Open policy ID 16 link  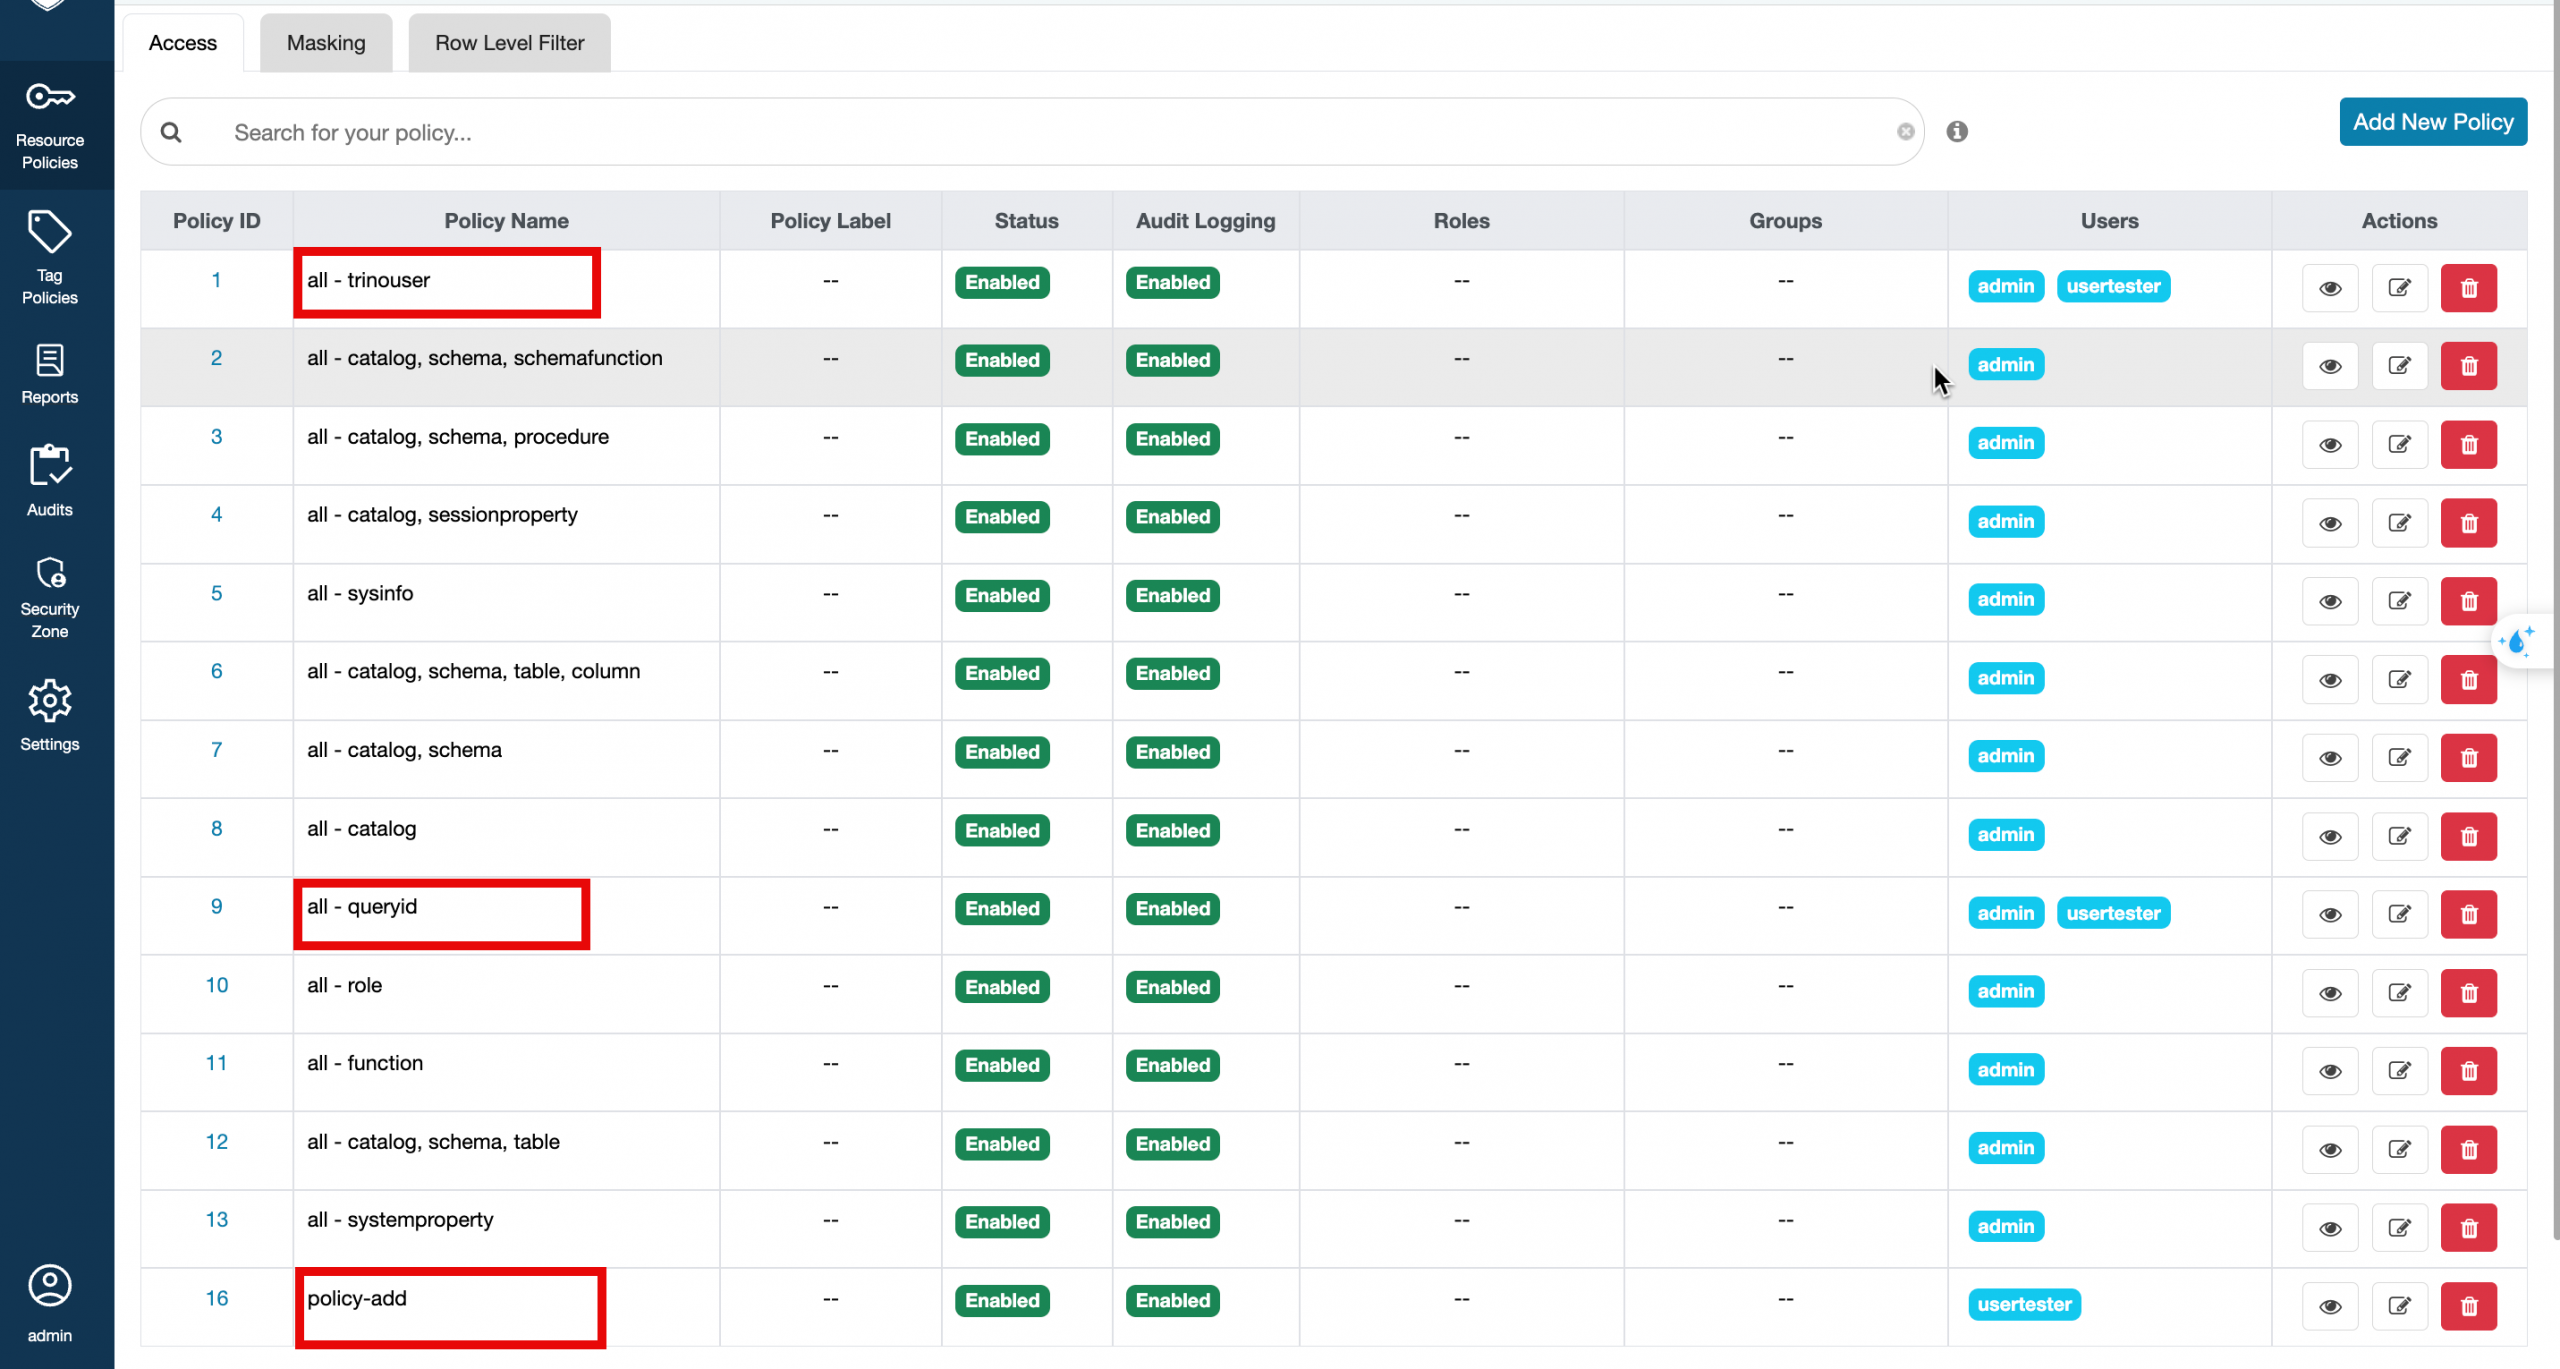tap(216, 1298)
